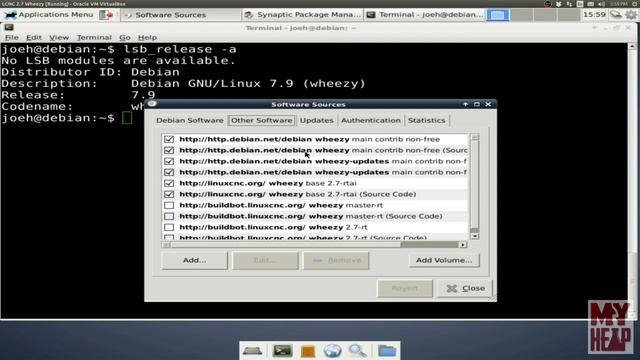Switch to Terminal taskbar window button
The height and width of the screenshot is (360, 640).
click(424, 15)
